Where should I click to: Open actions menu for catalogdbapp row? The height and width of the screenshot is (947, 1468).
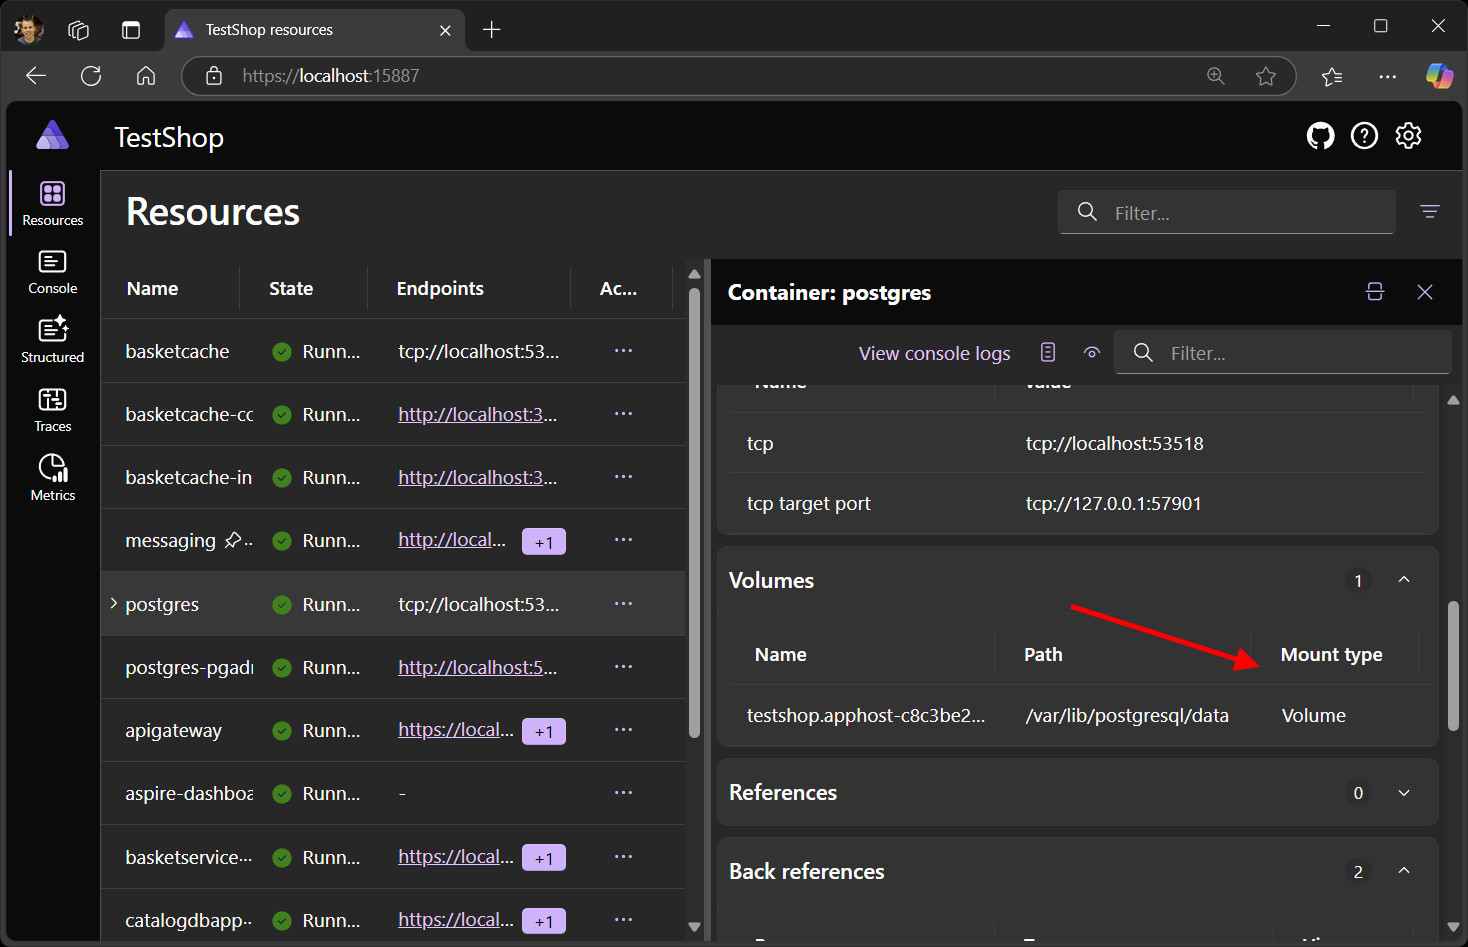[624, 920]
